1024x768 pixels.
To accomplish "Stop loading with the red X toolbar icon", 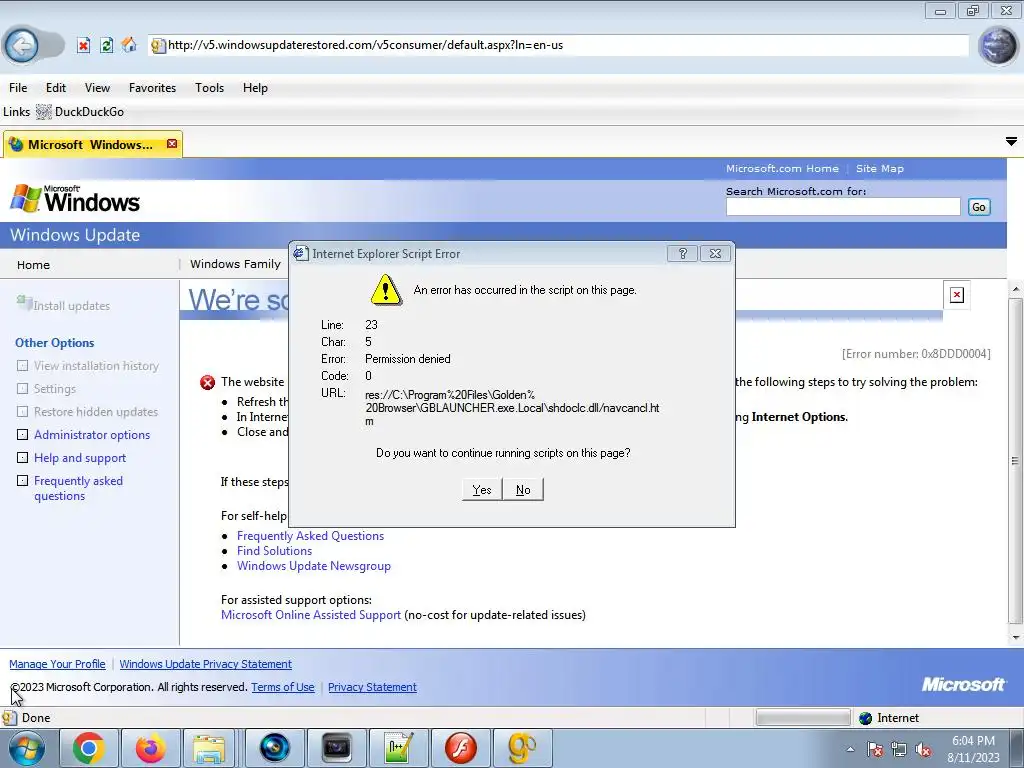I will 83,45.
